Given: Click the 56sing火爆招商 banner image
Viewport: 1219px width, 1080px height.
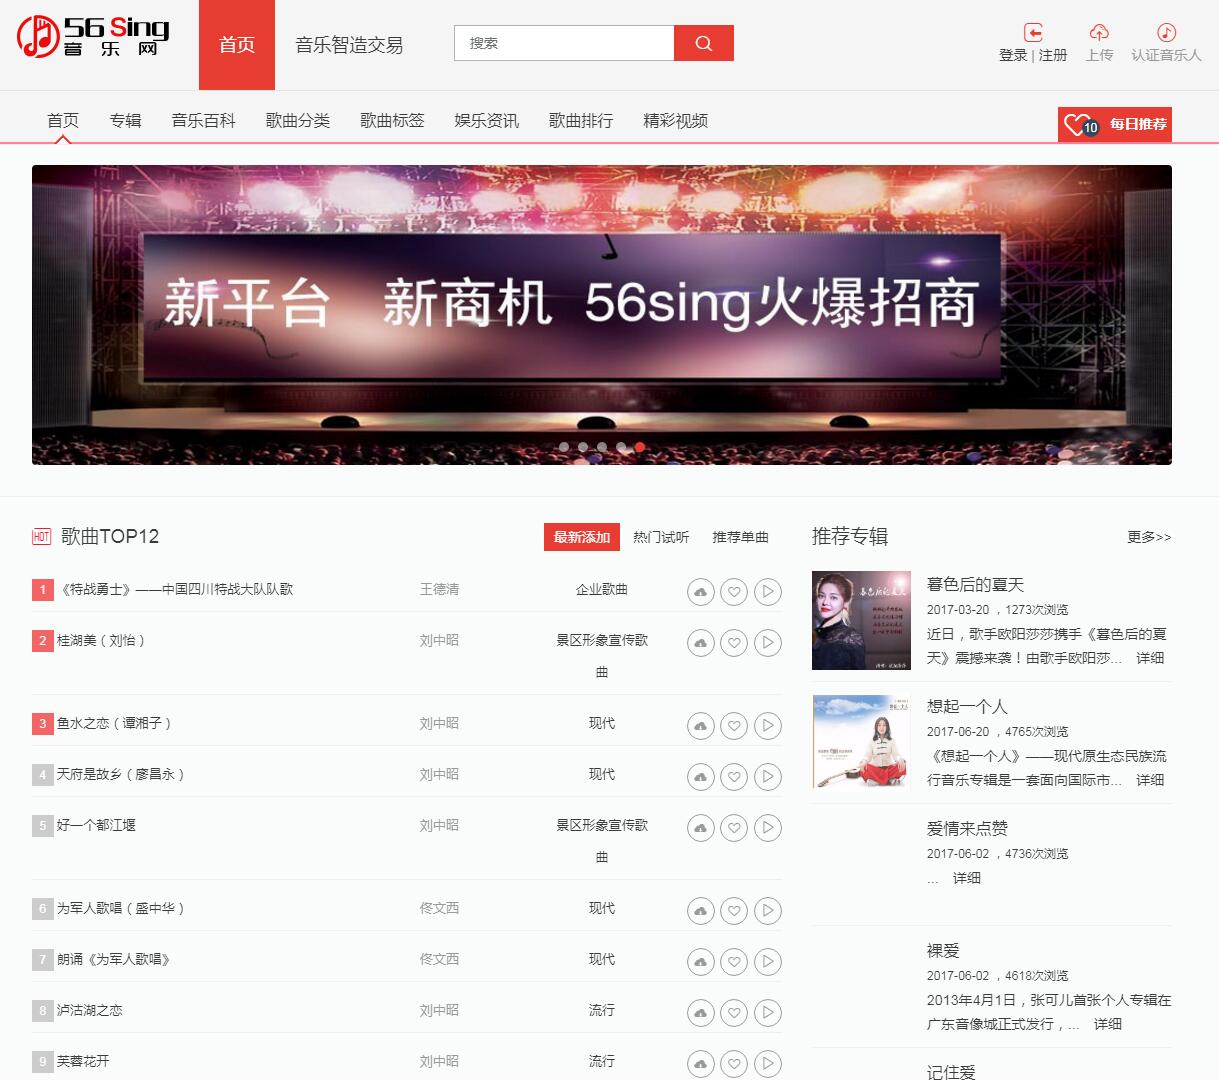Looking at the screenshot, I should point(602,315).
